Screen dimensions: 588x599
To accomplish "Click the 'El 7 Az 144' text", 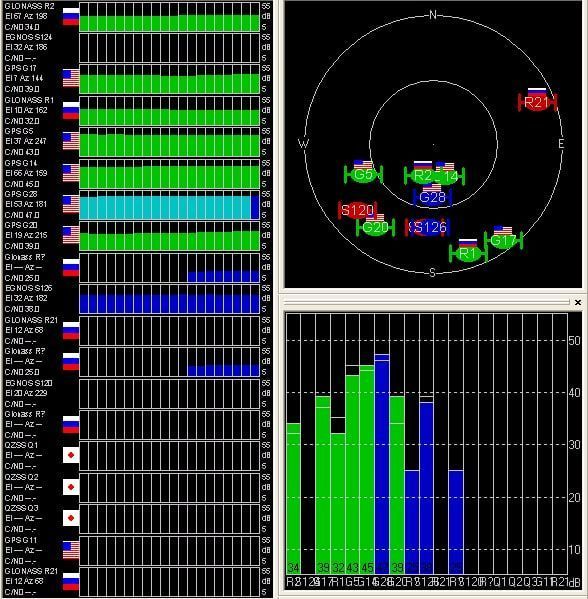I will pyautogui.click(x=24, y=78).
